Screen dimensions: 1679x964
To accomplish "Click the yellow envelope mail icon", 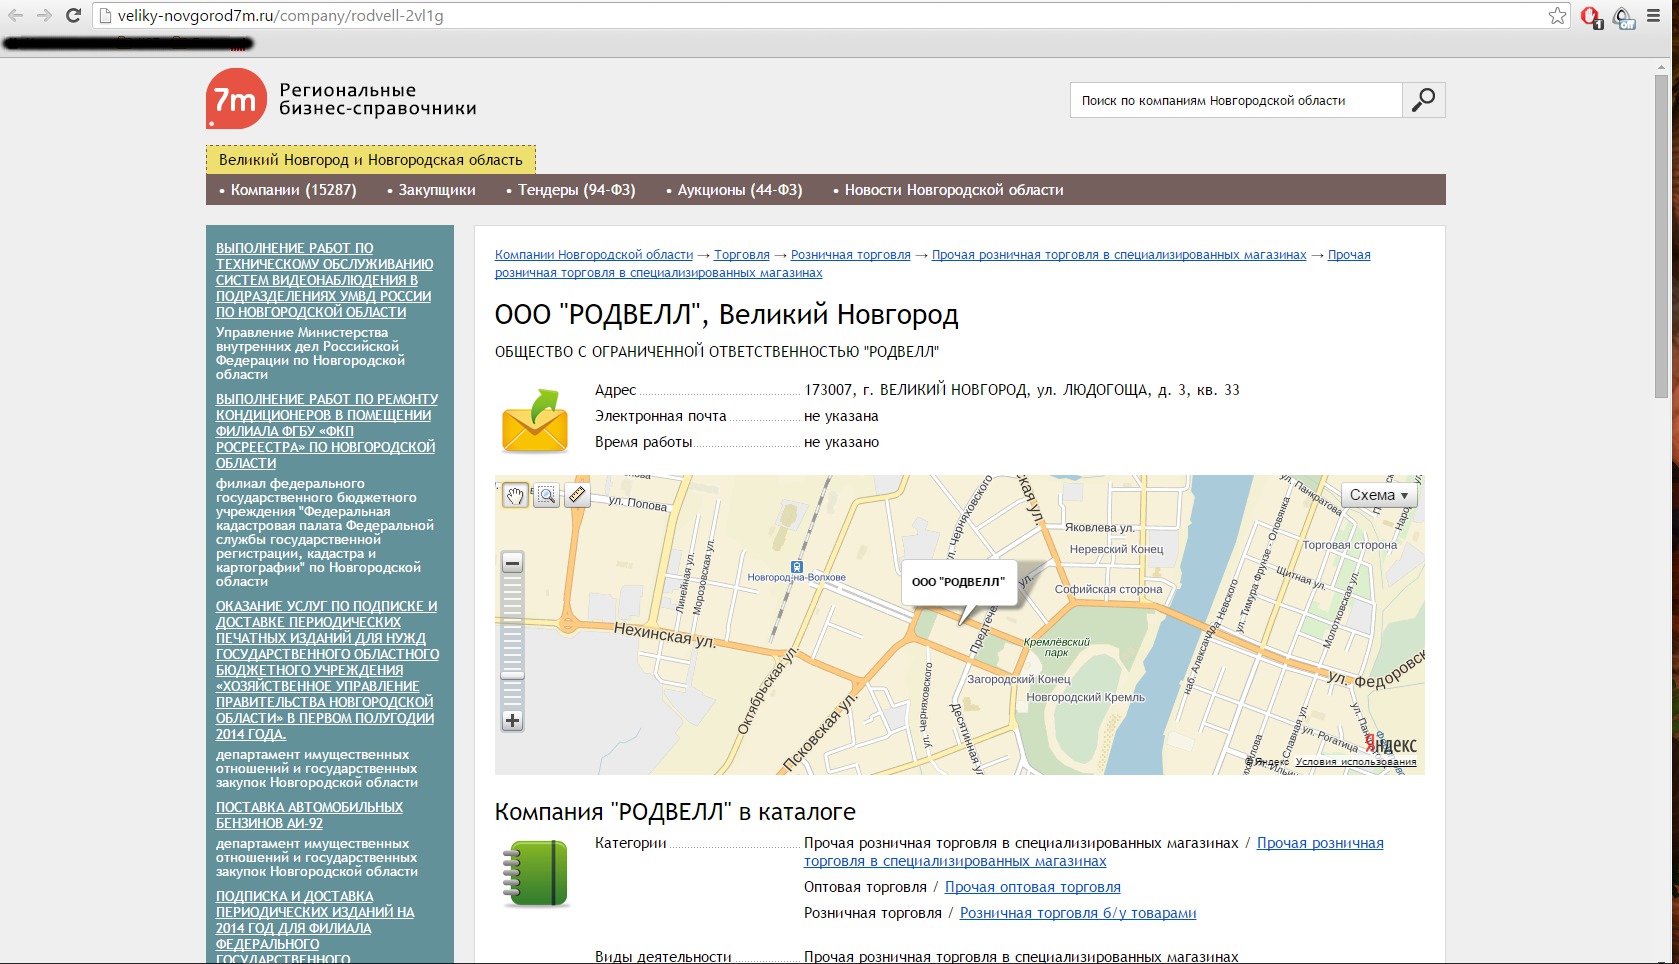I will tap(534, 420).
